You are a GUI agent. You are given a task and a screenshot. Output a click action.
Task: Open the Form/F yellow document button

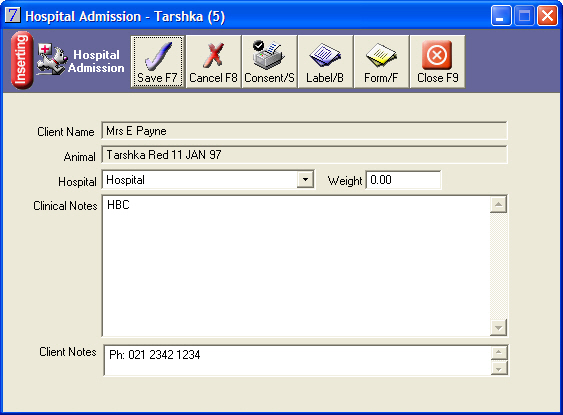[381, 61]
